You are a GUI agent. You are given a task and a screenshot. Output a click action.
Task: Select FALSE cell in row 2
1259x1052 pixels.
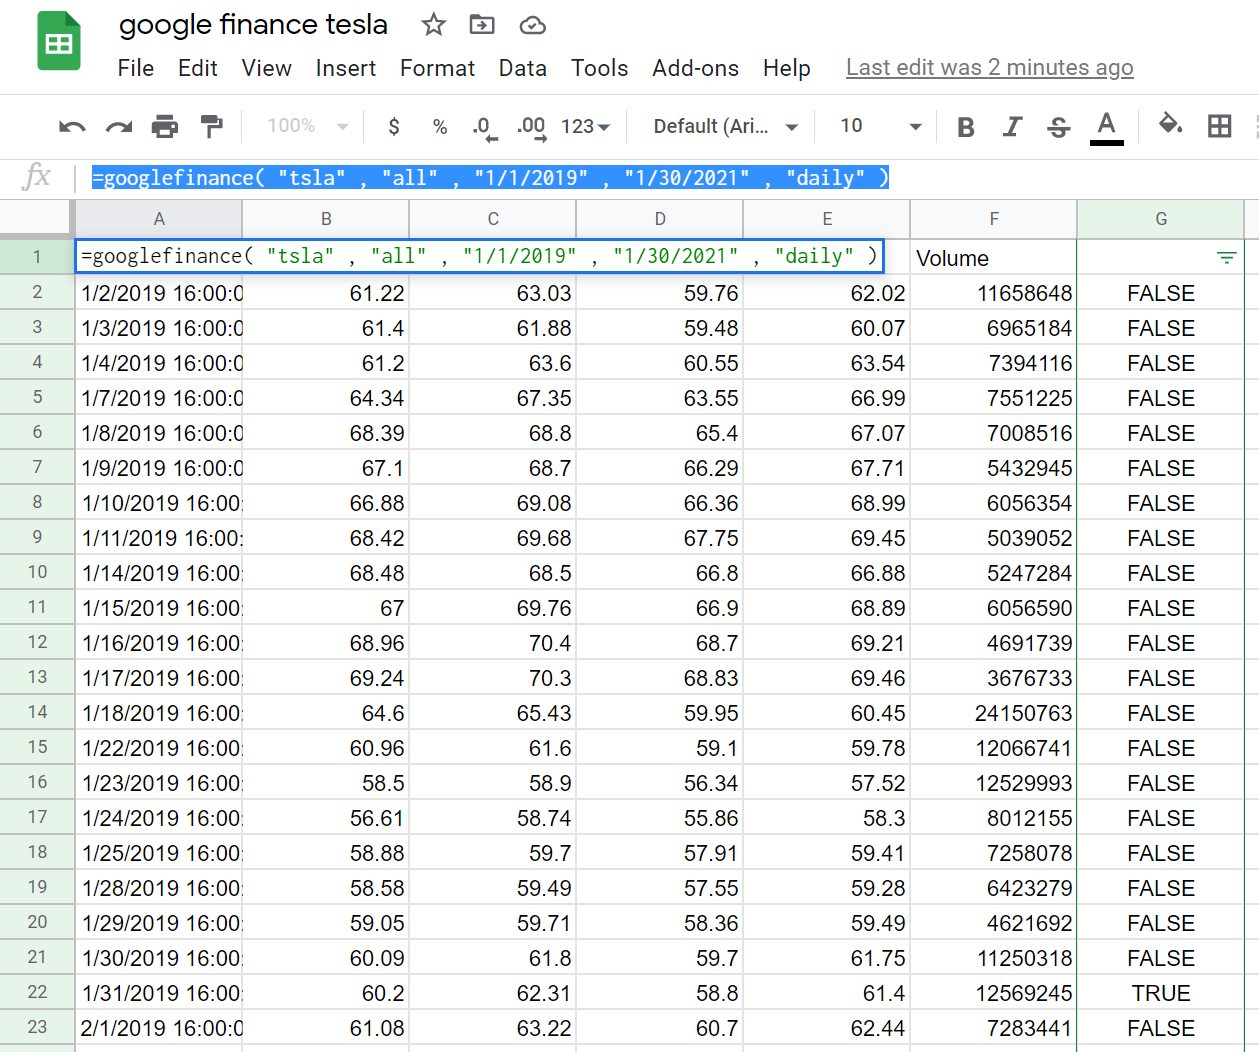(x=1161, y=293)
